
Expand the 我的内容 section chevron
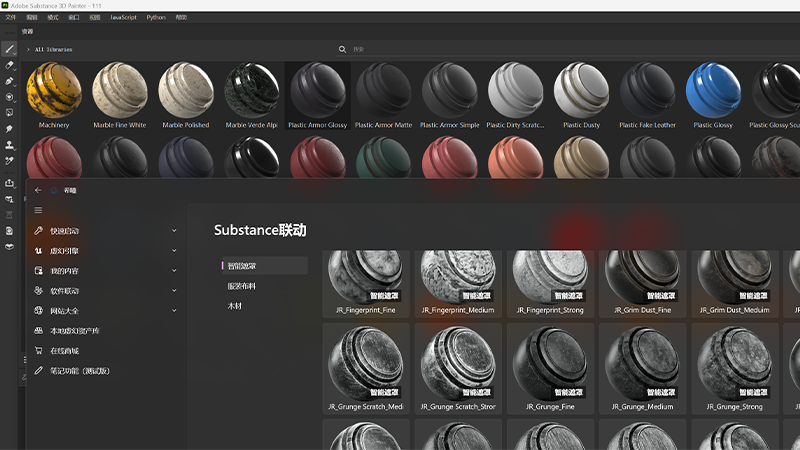tap(174, 270)
